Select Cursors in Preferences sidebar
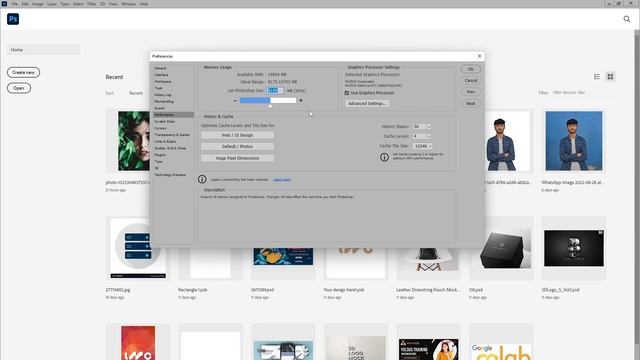This screenshot has height=360, width=640. (160, 128)
